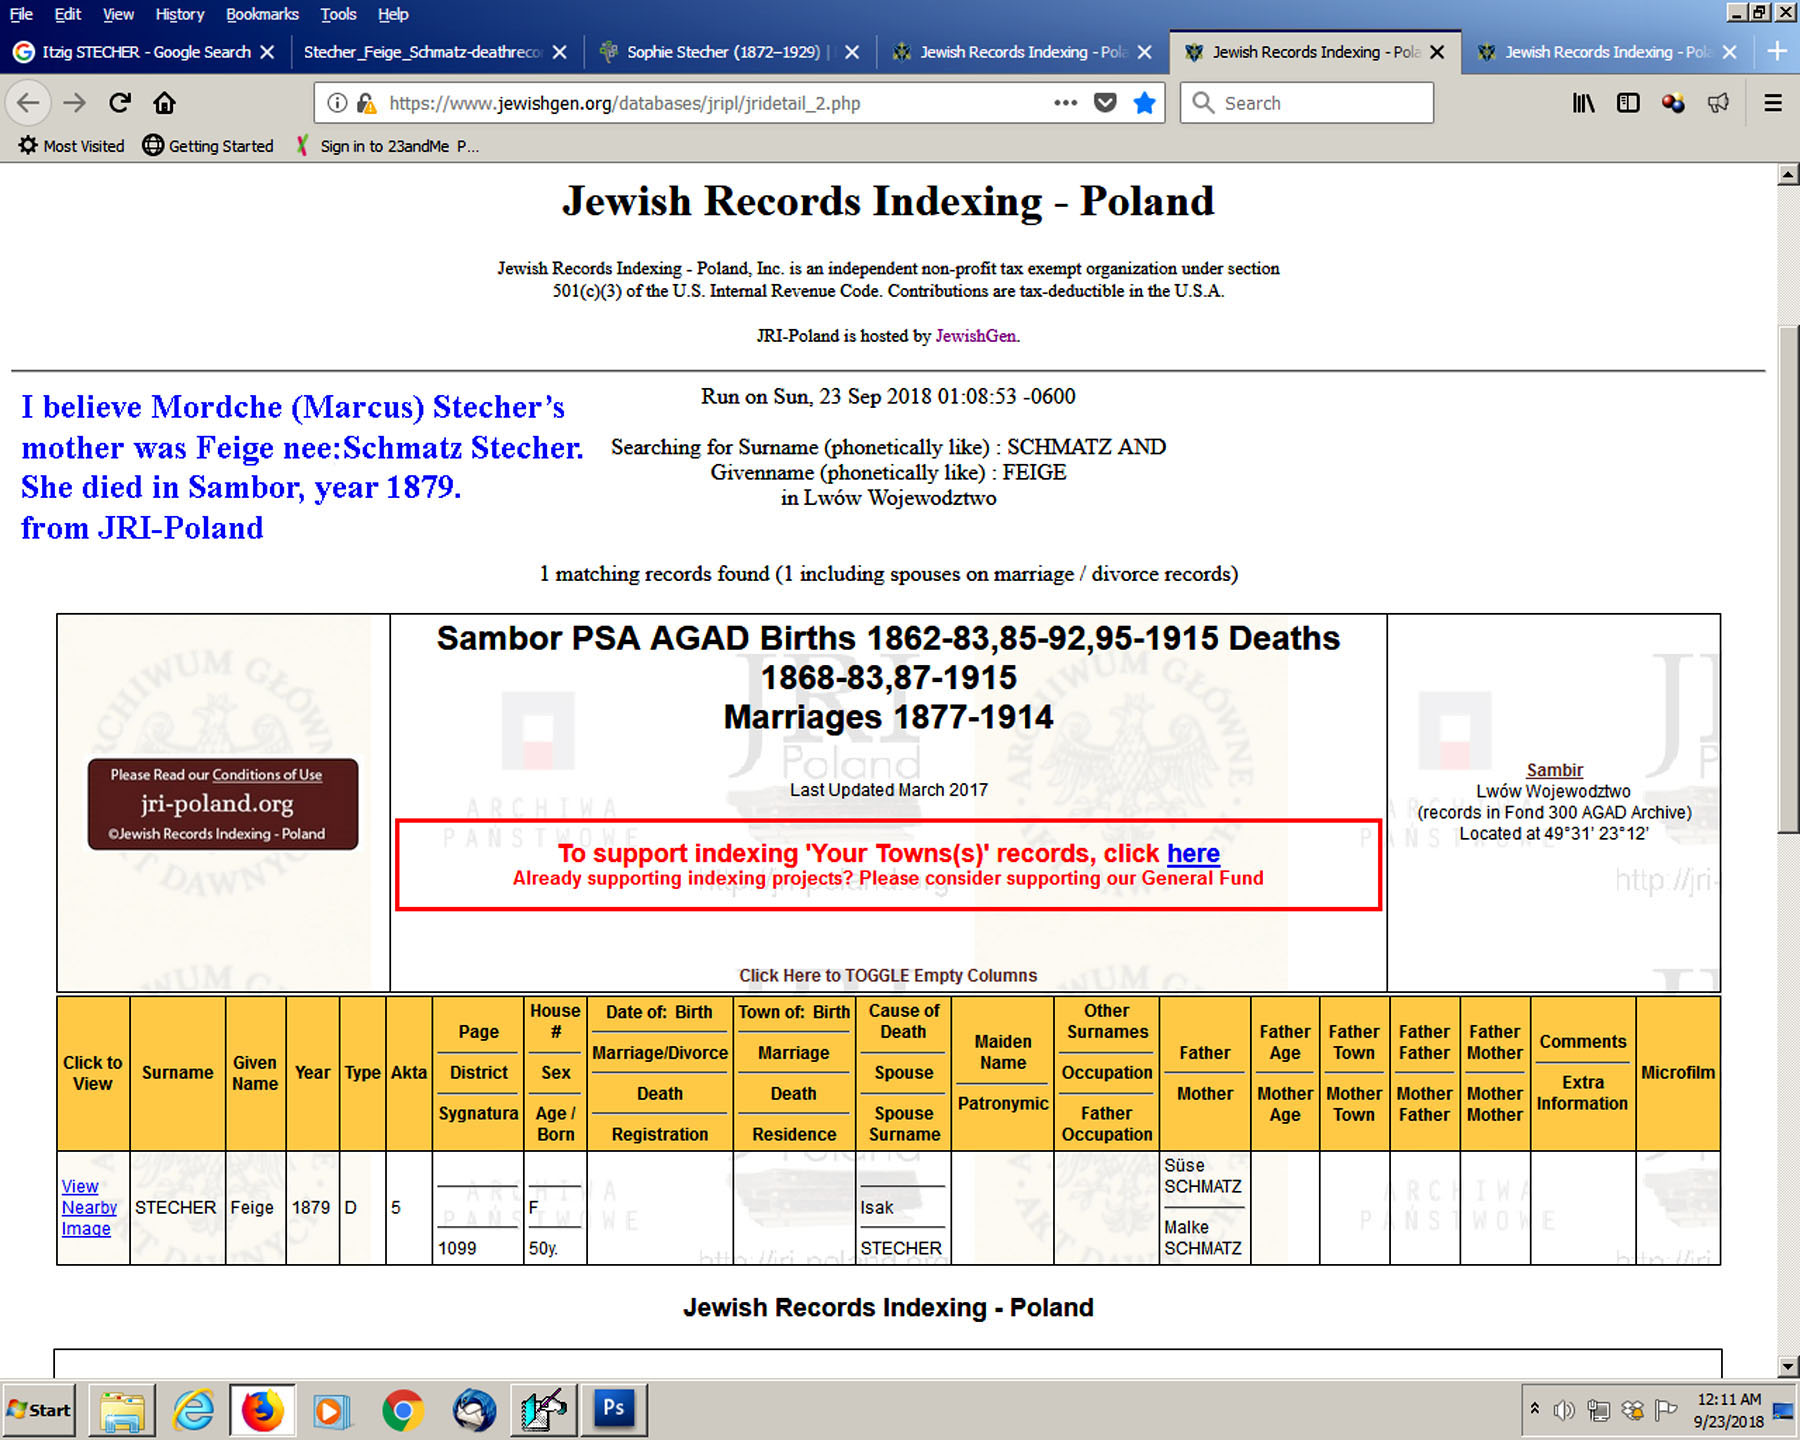Open the History menu
The height and width of the screenshot is (1440, 1800).
(x=180, y=14)
